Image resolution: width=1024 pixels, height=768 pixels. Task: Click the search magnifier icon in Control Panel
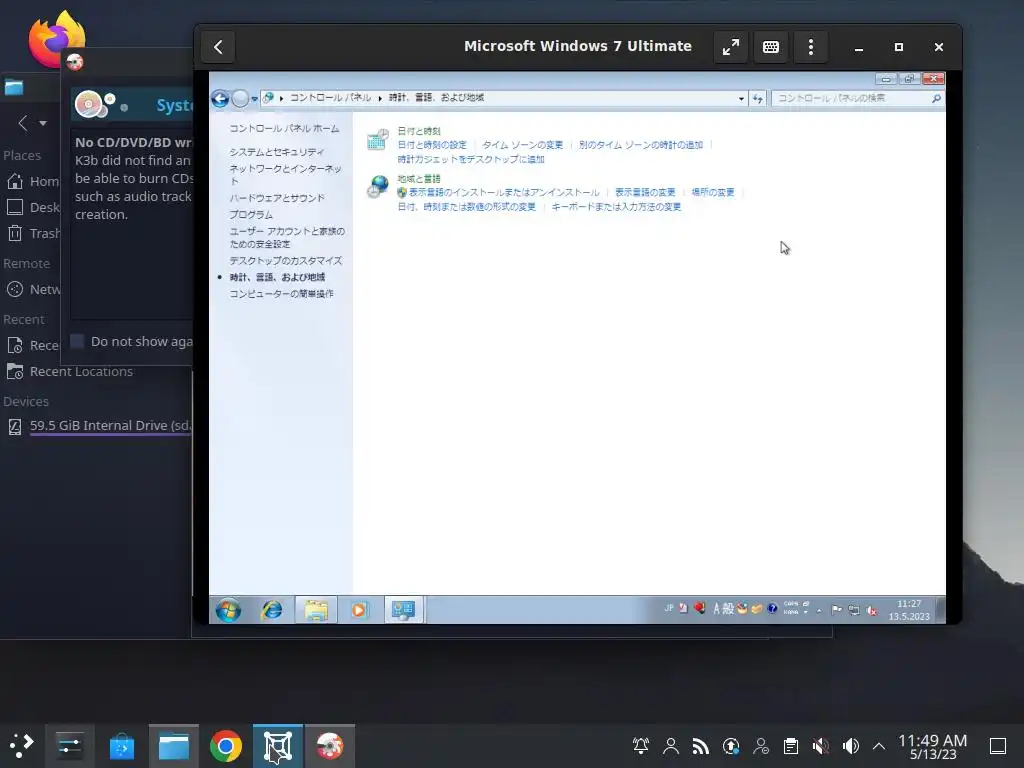click(936, 99)
